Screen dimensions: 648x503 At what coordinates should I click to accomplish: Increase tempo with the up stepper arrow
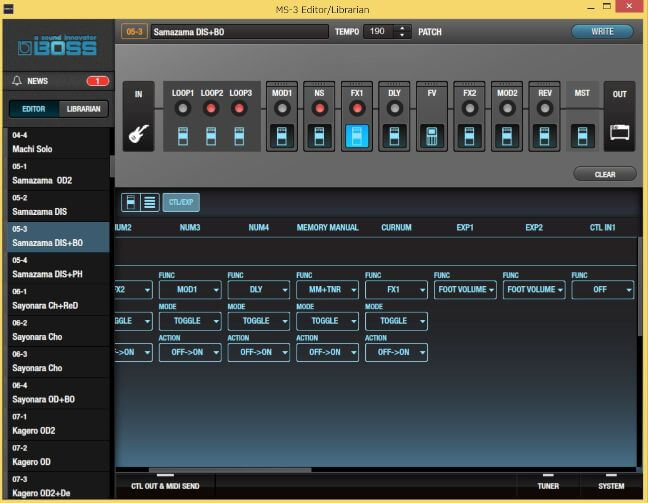point(402,28)
